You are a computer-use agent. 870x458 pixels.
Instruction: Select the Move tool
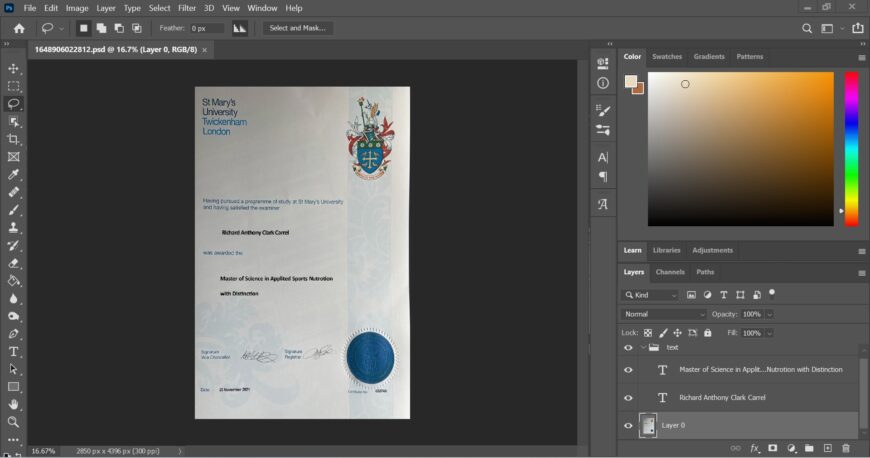[13, 69]
